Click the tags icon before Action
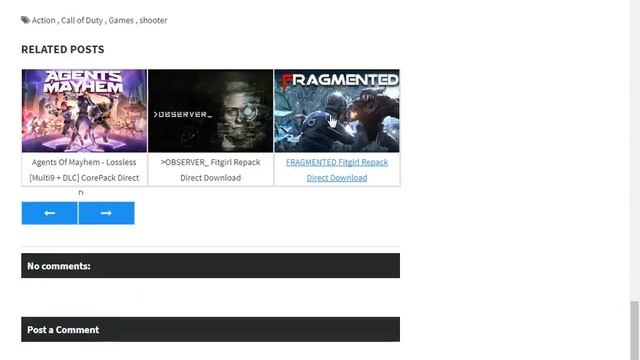Screen dimensions: 640x360 (25, 20)
